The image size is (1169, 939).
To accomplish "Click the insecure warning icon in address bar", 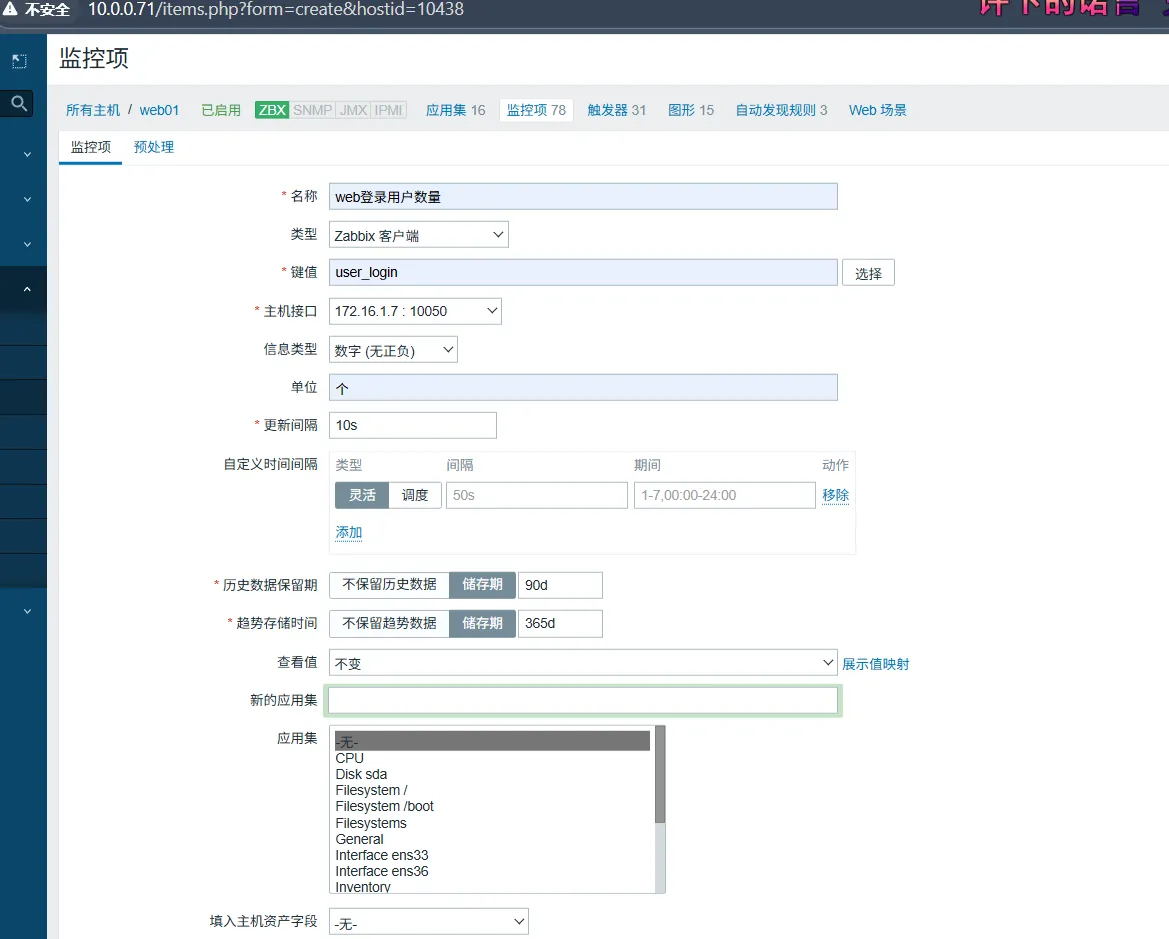I will 11,9.
